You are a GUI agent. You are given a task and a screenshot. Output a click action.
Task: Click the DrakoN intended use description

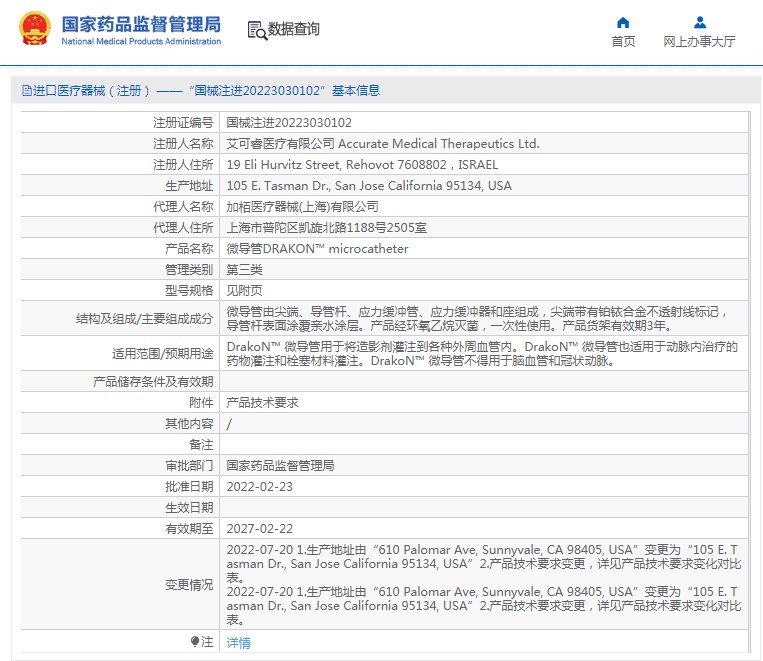pyautogui.click(x=482, y=353)
